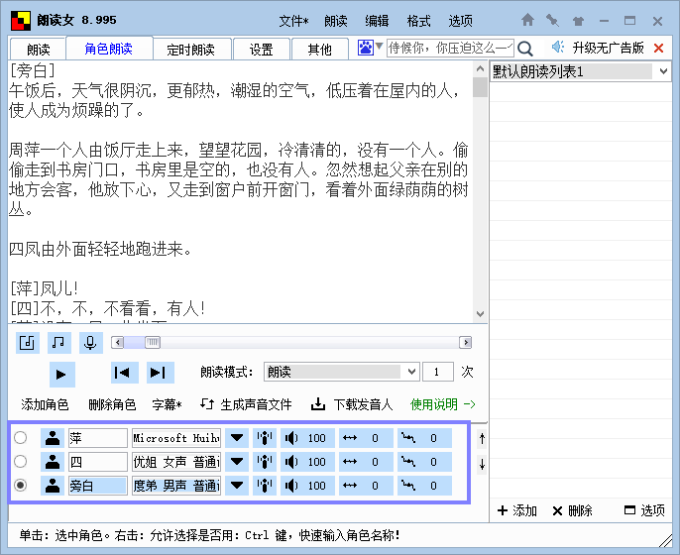Switch to the 其他 tab
The height and width of the screenshot is (555, 680).
click(320, 49)
